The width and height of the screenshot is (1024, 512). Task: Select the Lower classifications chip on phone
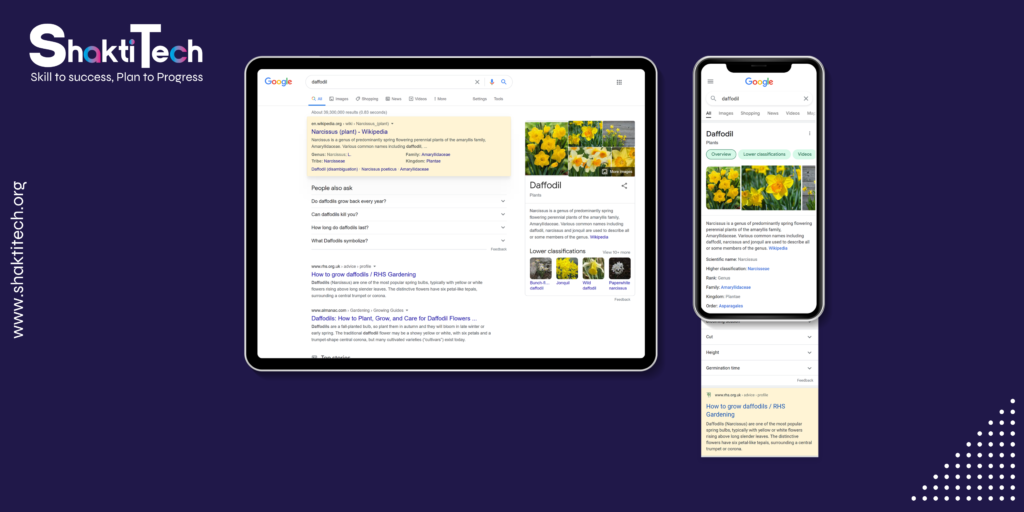coord(764,154)
